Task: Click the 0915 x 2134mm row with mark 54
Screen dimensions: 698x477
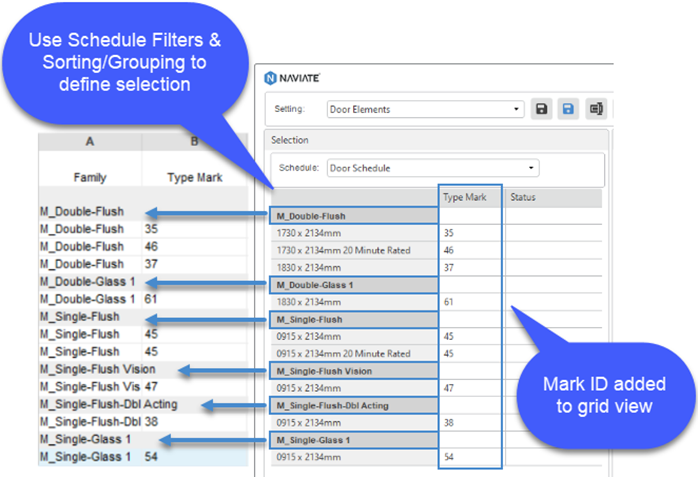Action: (x=436, y=457)
